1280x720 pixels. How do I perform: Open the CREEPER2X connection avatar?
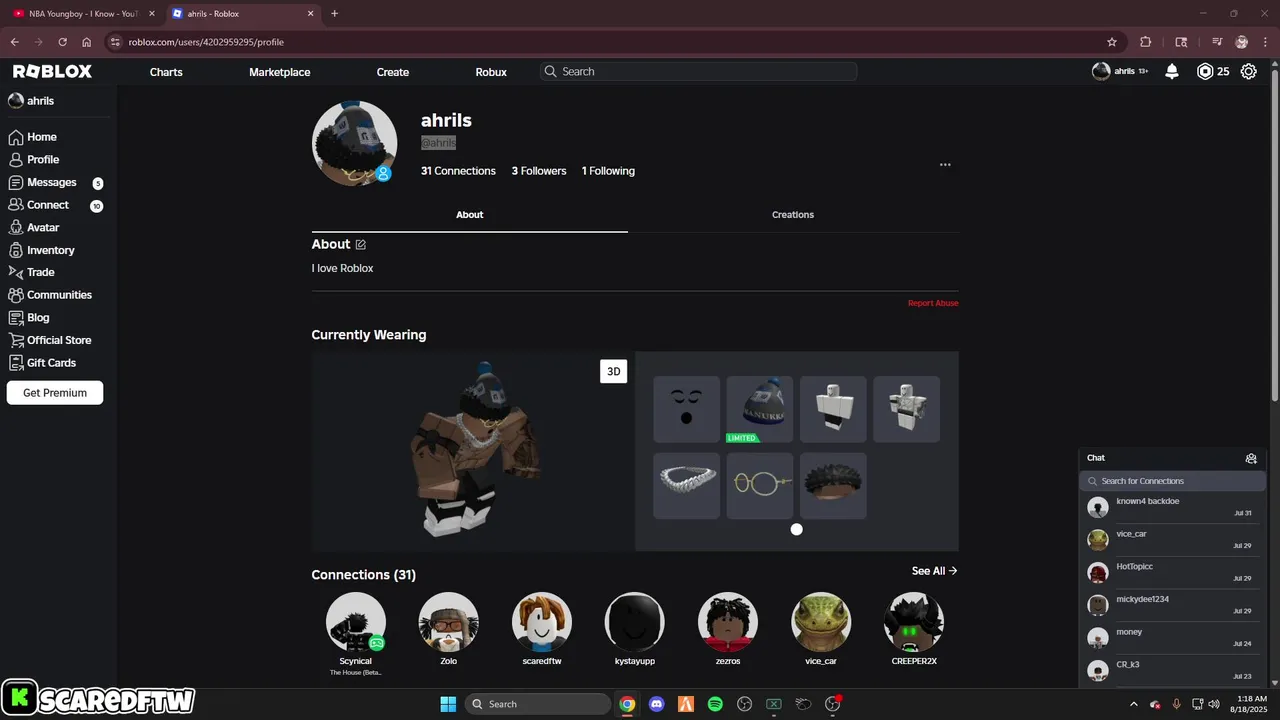click(x=913, y=622)
